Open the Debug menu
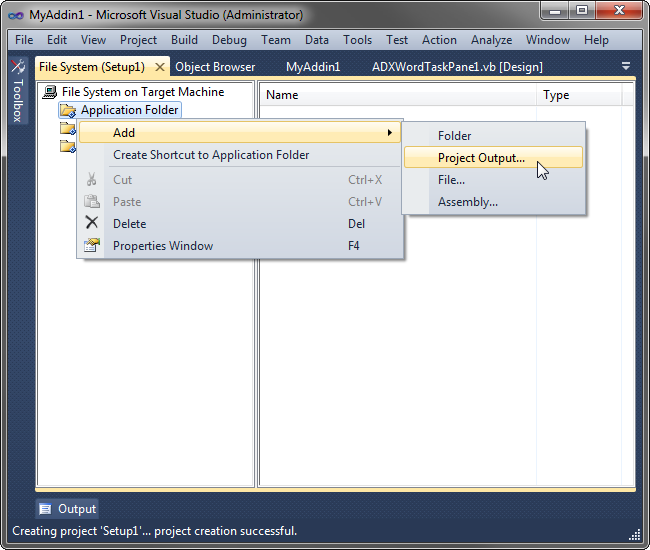This screenshot has height=550, width=650. pos(229,40)
